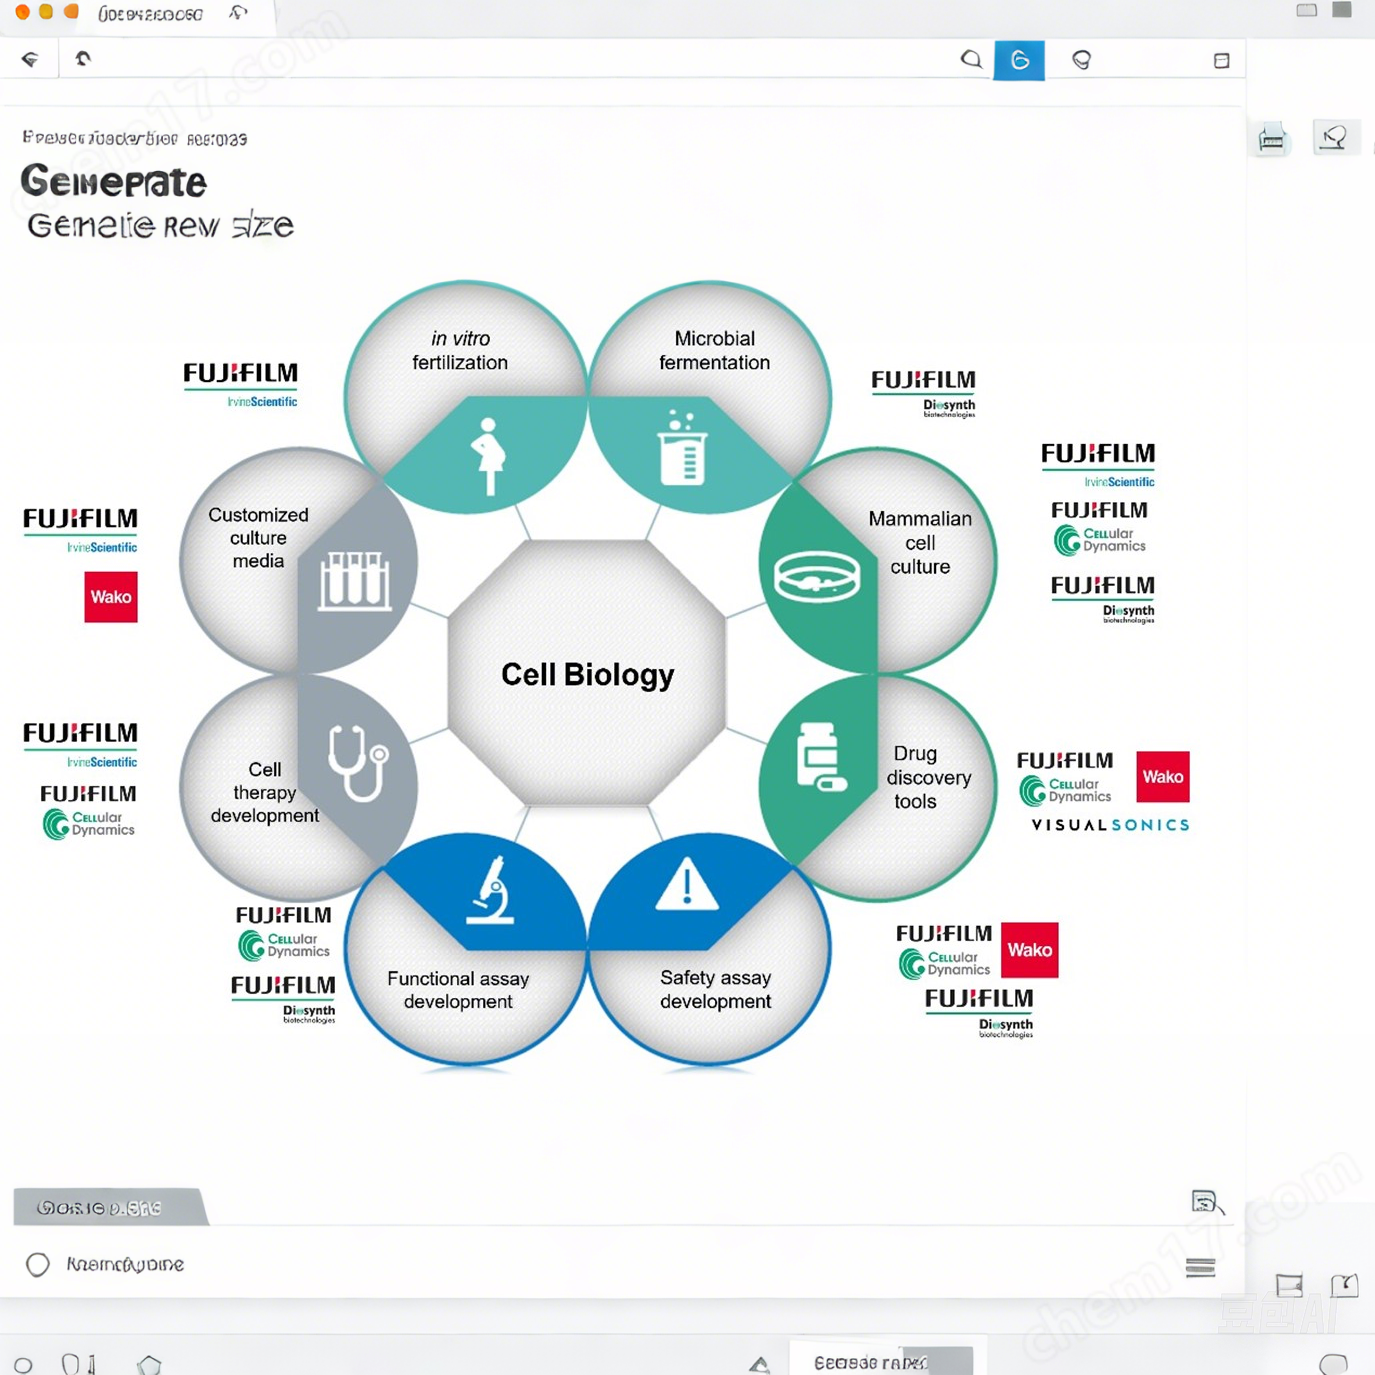This screenshot has width=1375, height=1375.
Task: Click the bold page heading text
Action: 114,182
